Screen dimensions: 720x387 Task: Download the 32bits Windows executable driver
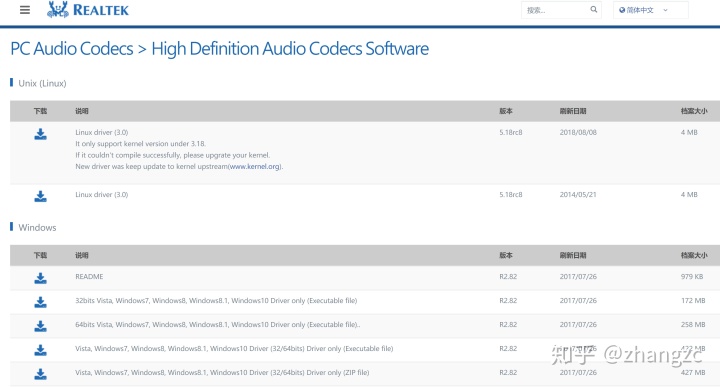pyautogui.click(x=40, y=302)
